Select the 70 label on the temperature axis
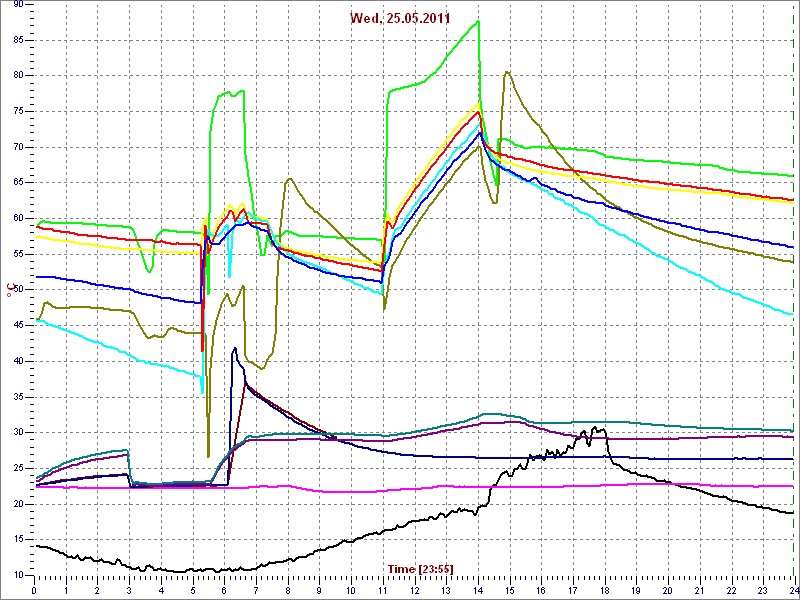 pos(17,147)
